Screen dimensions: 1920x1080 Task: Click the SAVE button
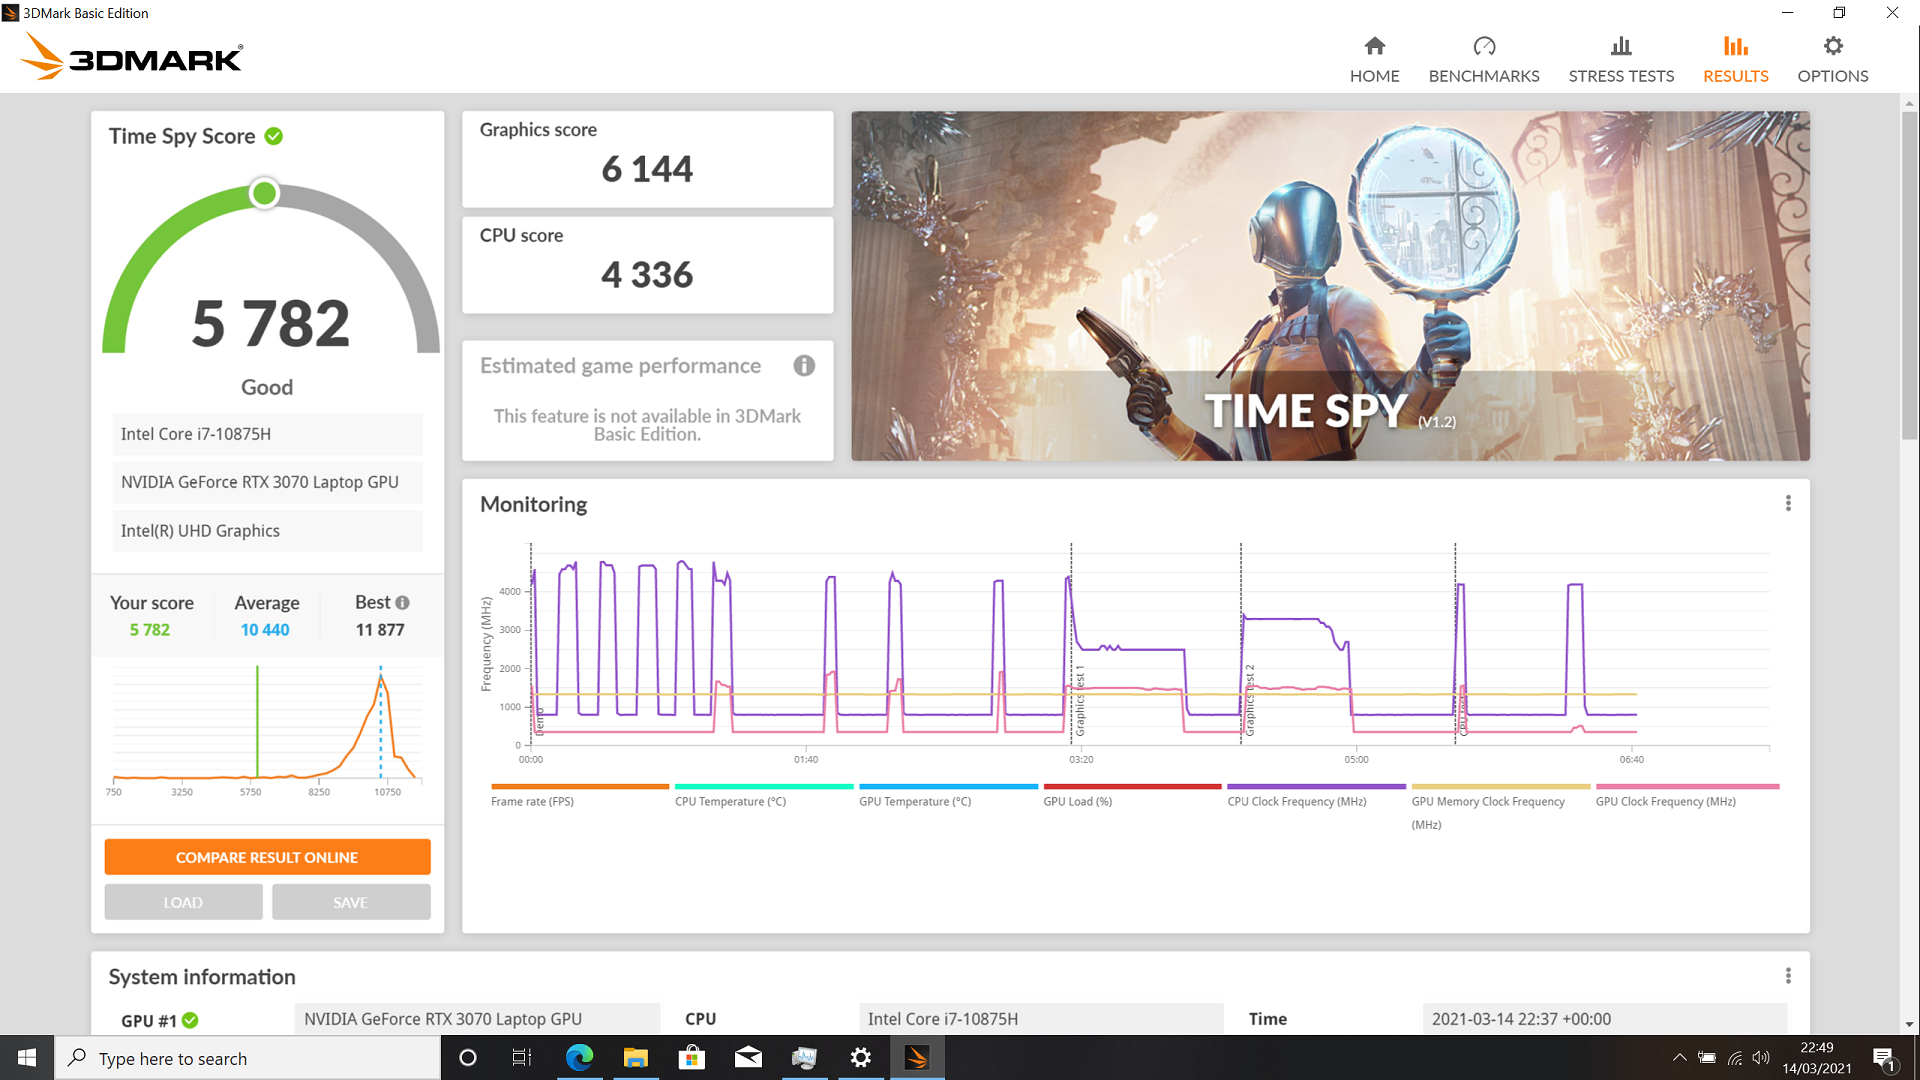coord(351,902)
